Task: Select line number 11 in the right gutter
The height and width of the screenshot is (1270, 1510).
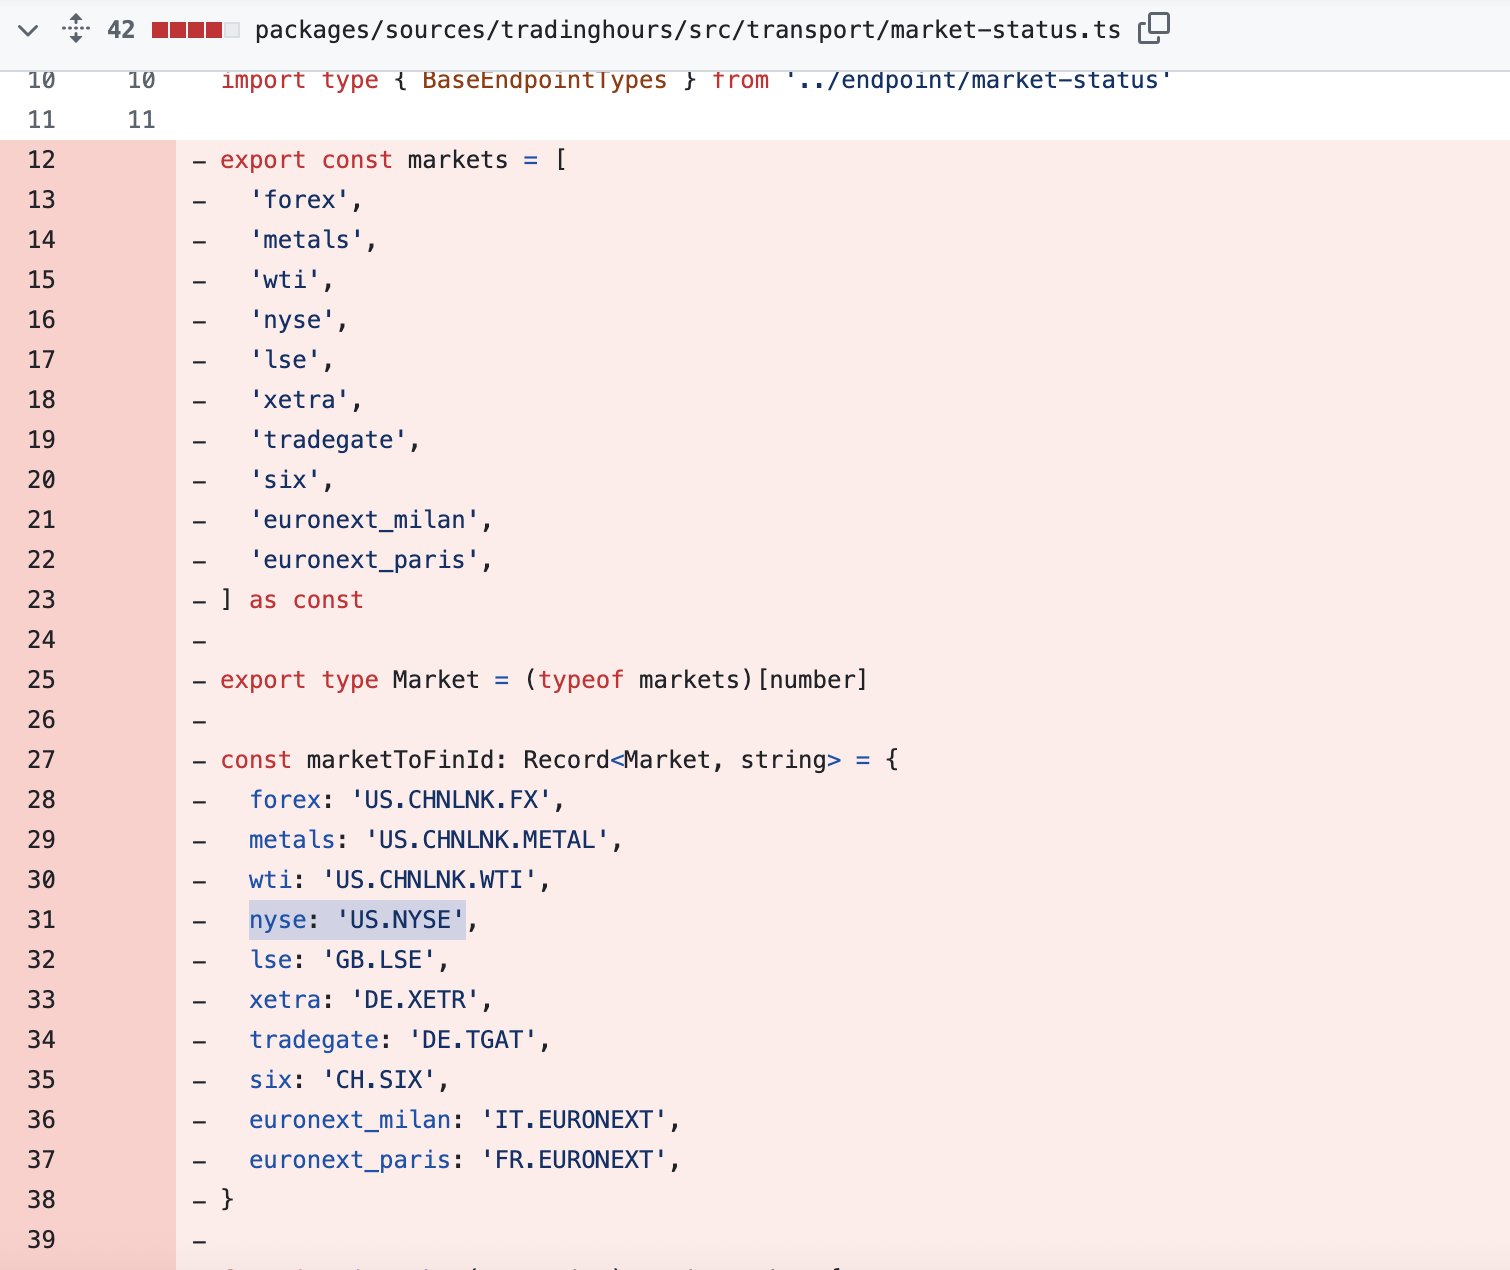Action: tap(141, 119)
